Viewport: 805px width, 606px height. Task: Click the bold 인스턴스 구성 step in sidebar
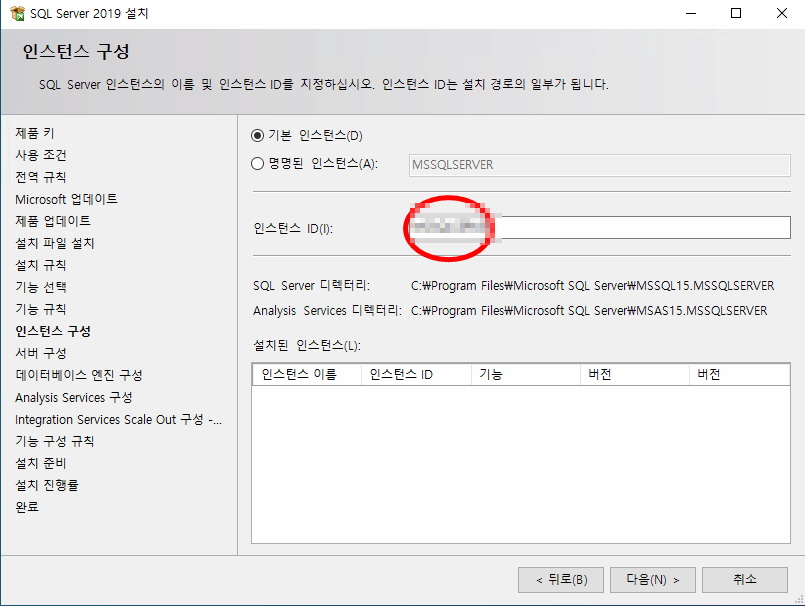click(53, 331)
